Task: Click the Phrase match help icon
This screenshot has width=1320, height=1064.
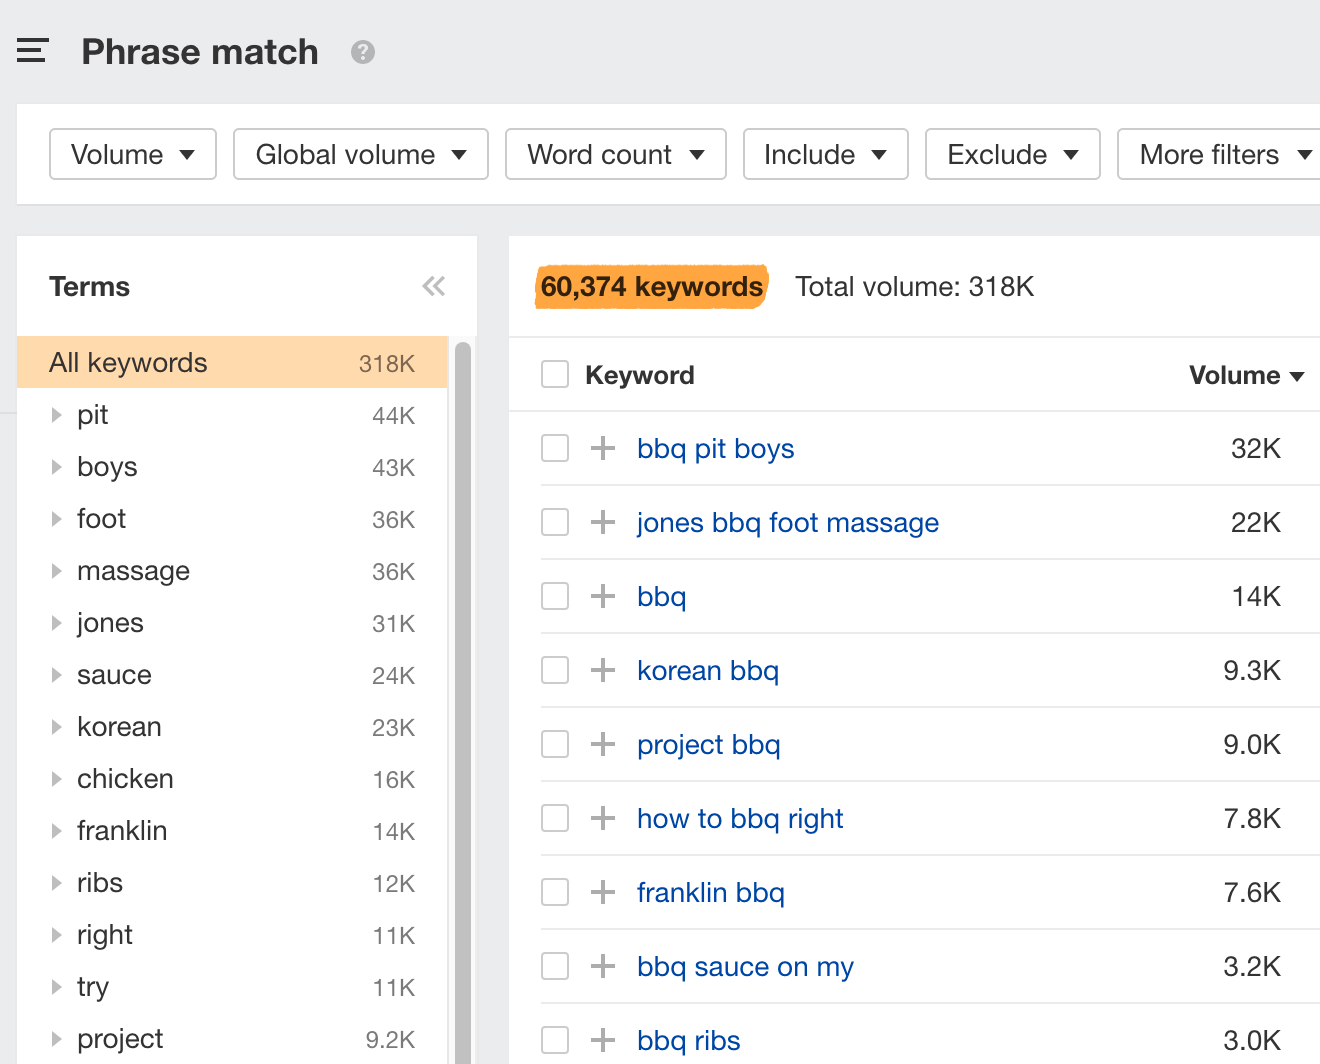Action: coord(363,52)
